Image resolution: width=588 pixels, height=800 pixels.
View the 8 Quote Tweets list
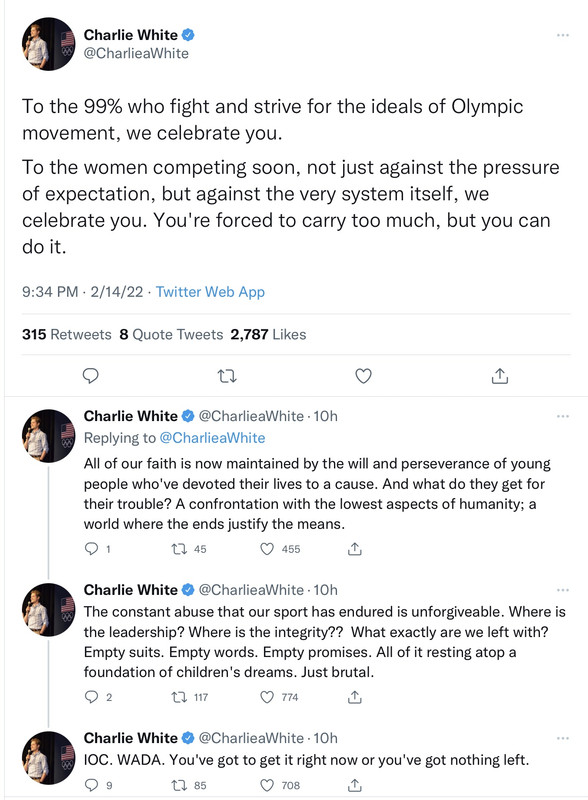[171, 335]
